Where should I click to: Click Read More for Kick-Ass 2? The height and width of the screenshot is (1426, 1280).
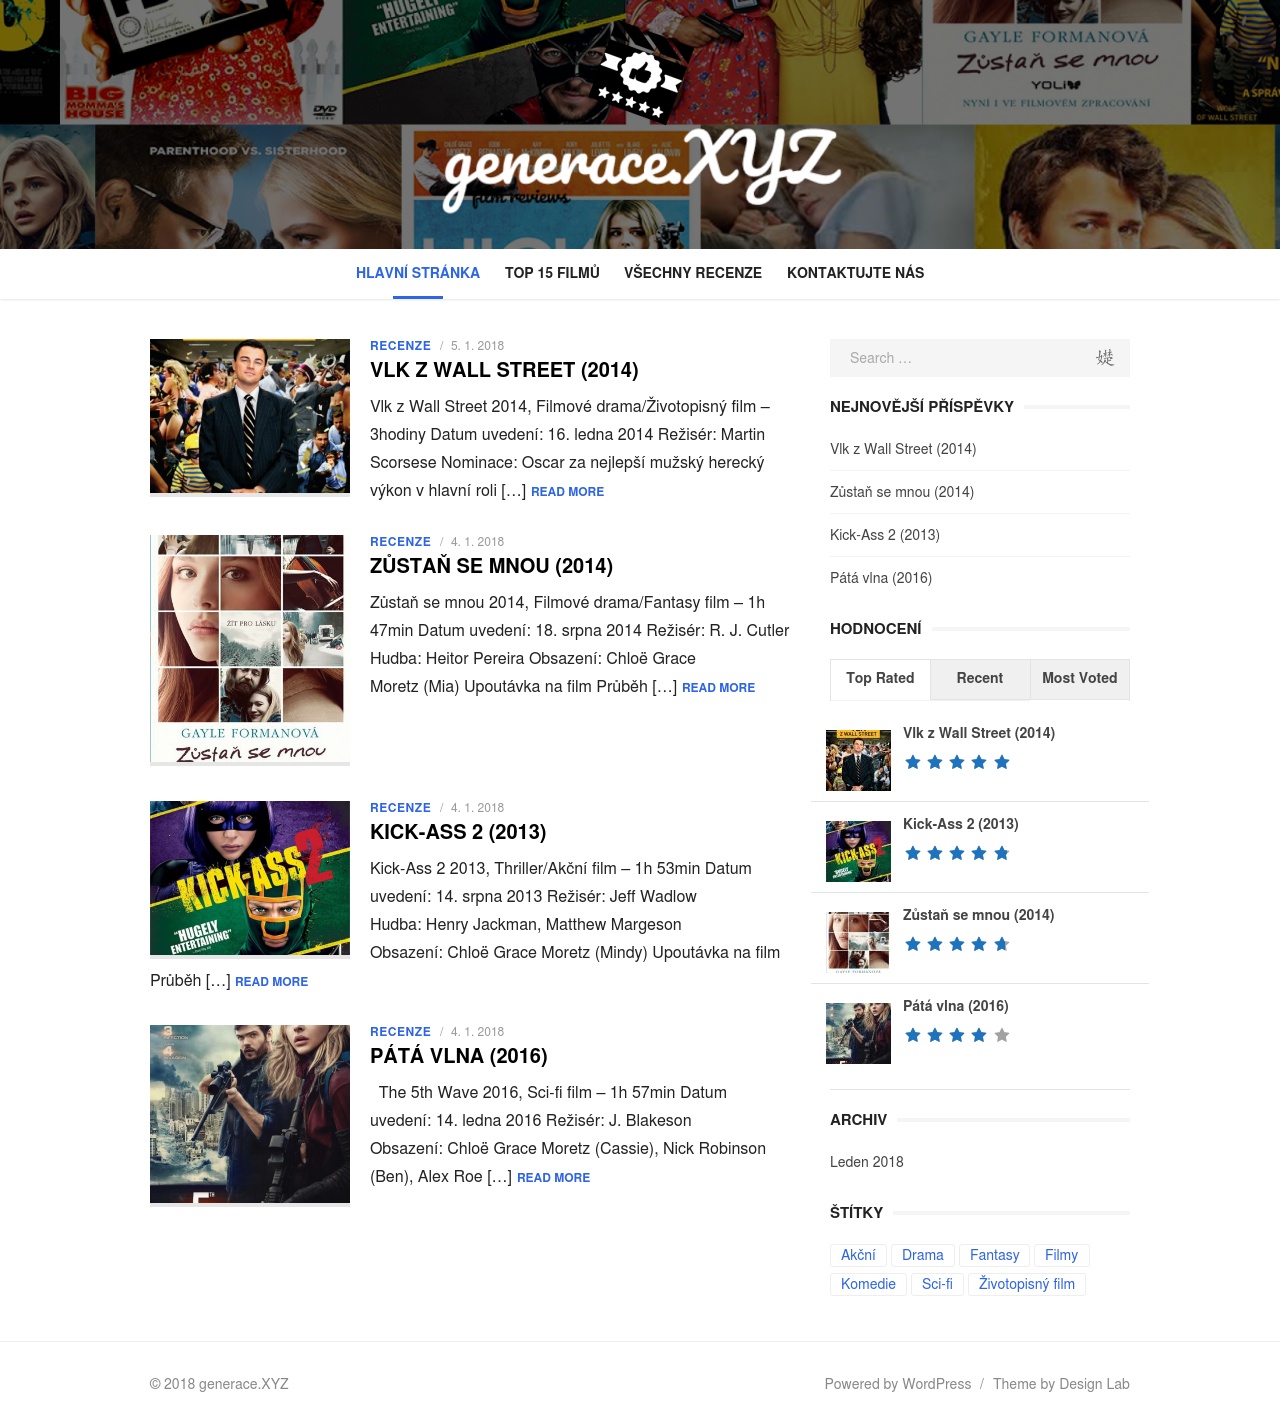click(x=271, y=982)
